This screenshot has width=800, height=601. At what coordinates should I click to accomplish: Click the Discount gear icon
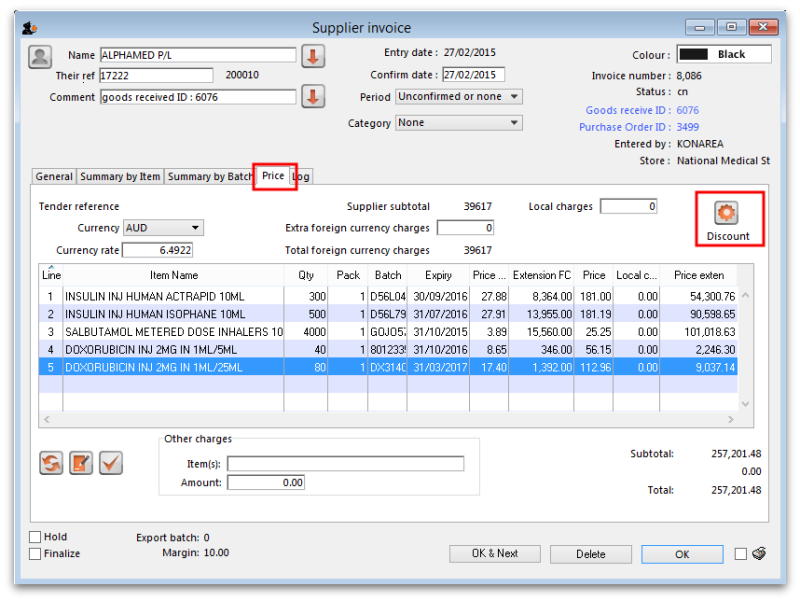point(727,212)
